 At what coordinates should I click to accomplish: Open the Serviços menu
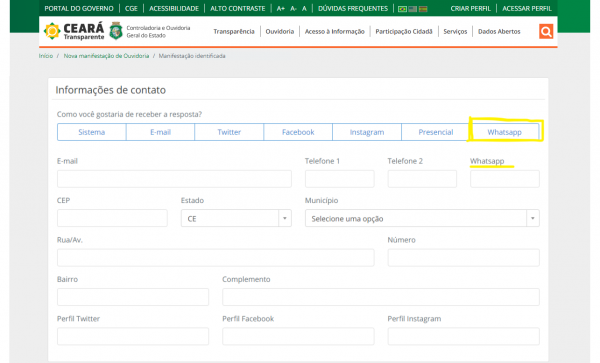pyautogui.click(x=455, y=31)
